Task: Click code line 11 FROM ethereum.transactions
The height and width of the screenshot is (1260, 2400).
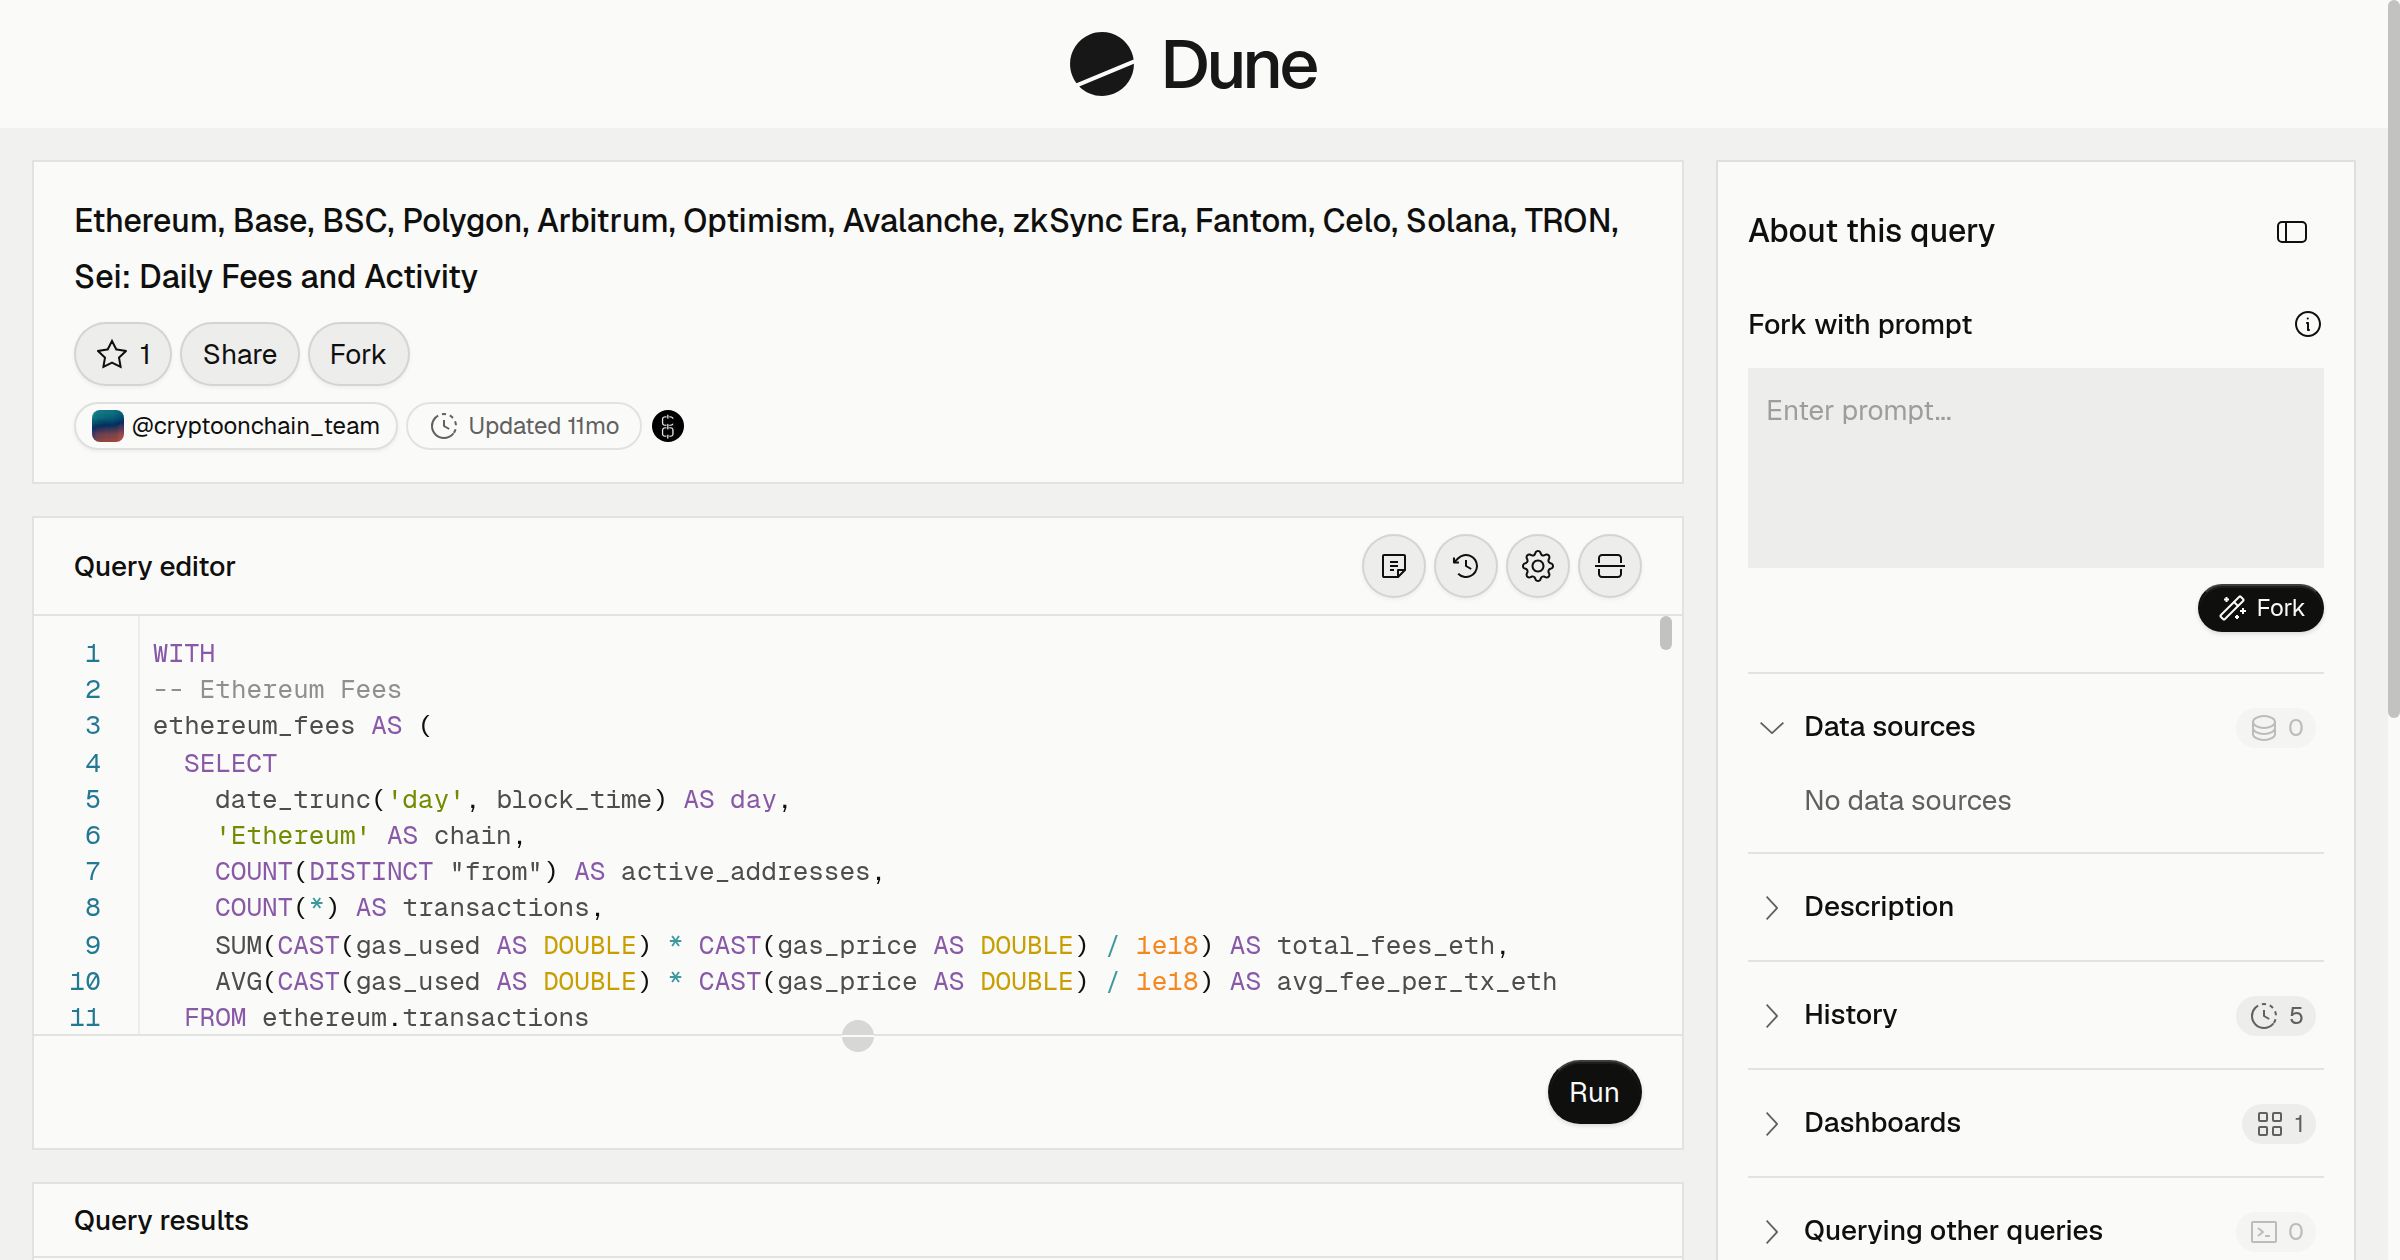Action: click(x=386, y=1017)
